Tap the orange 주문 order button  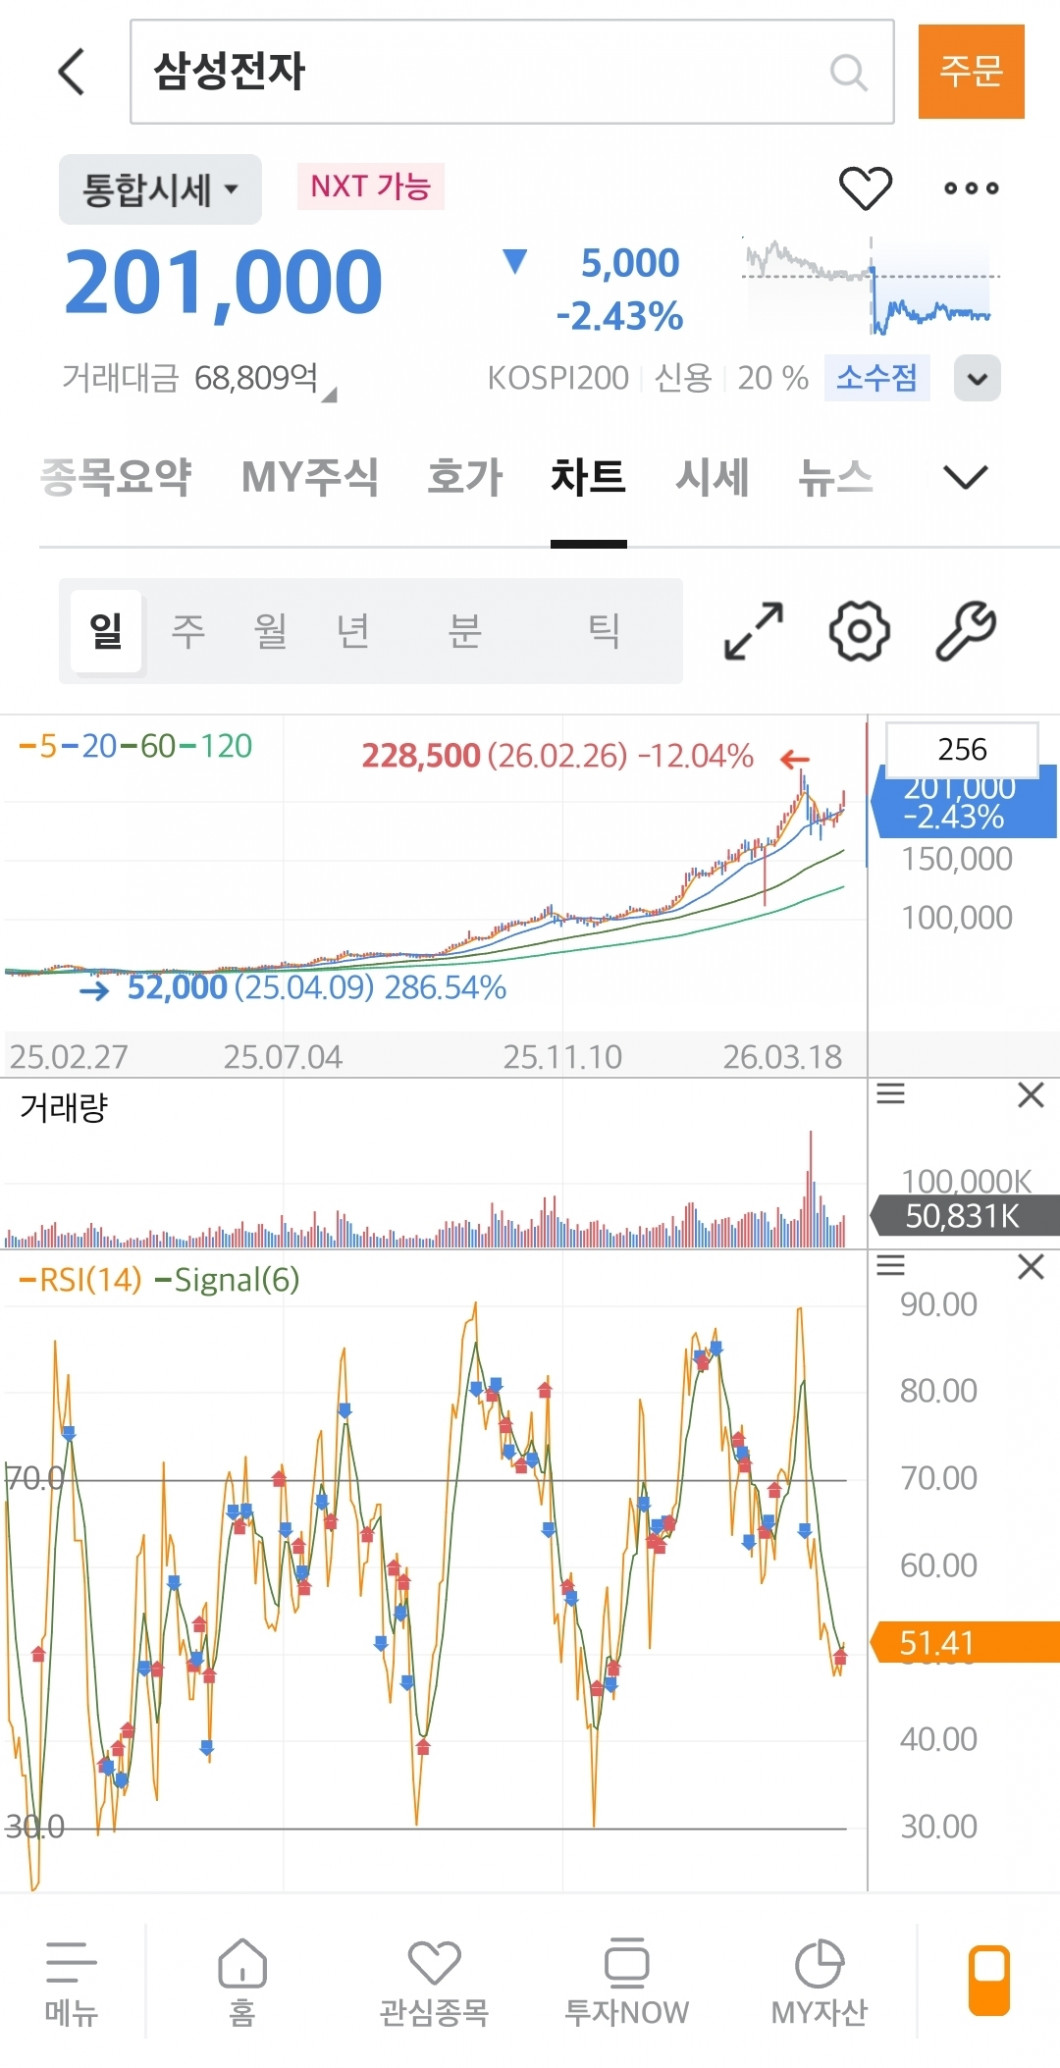(971, 72)
